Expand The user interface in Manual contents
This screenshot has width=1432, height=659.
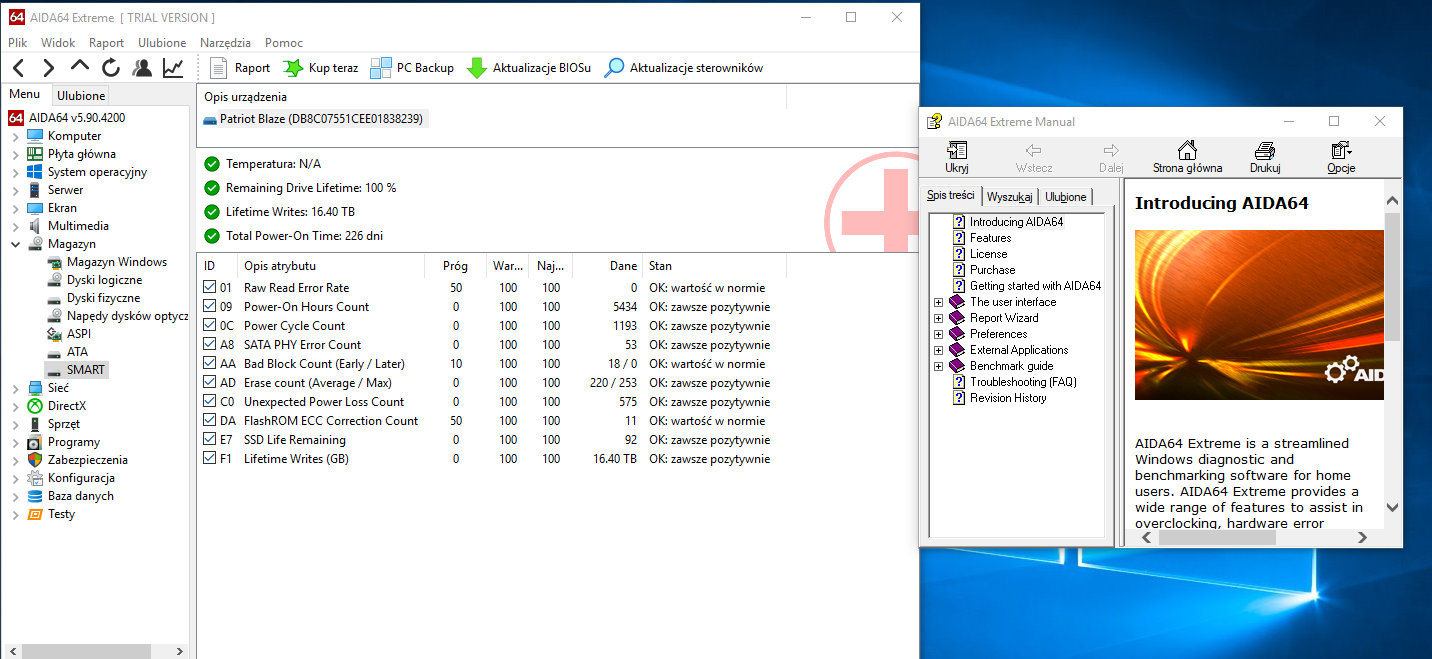[938, 302]
